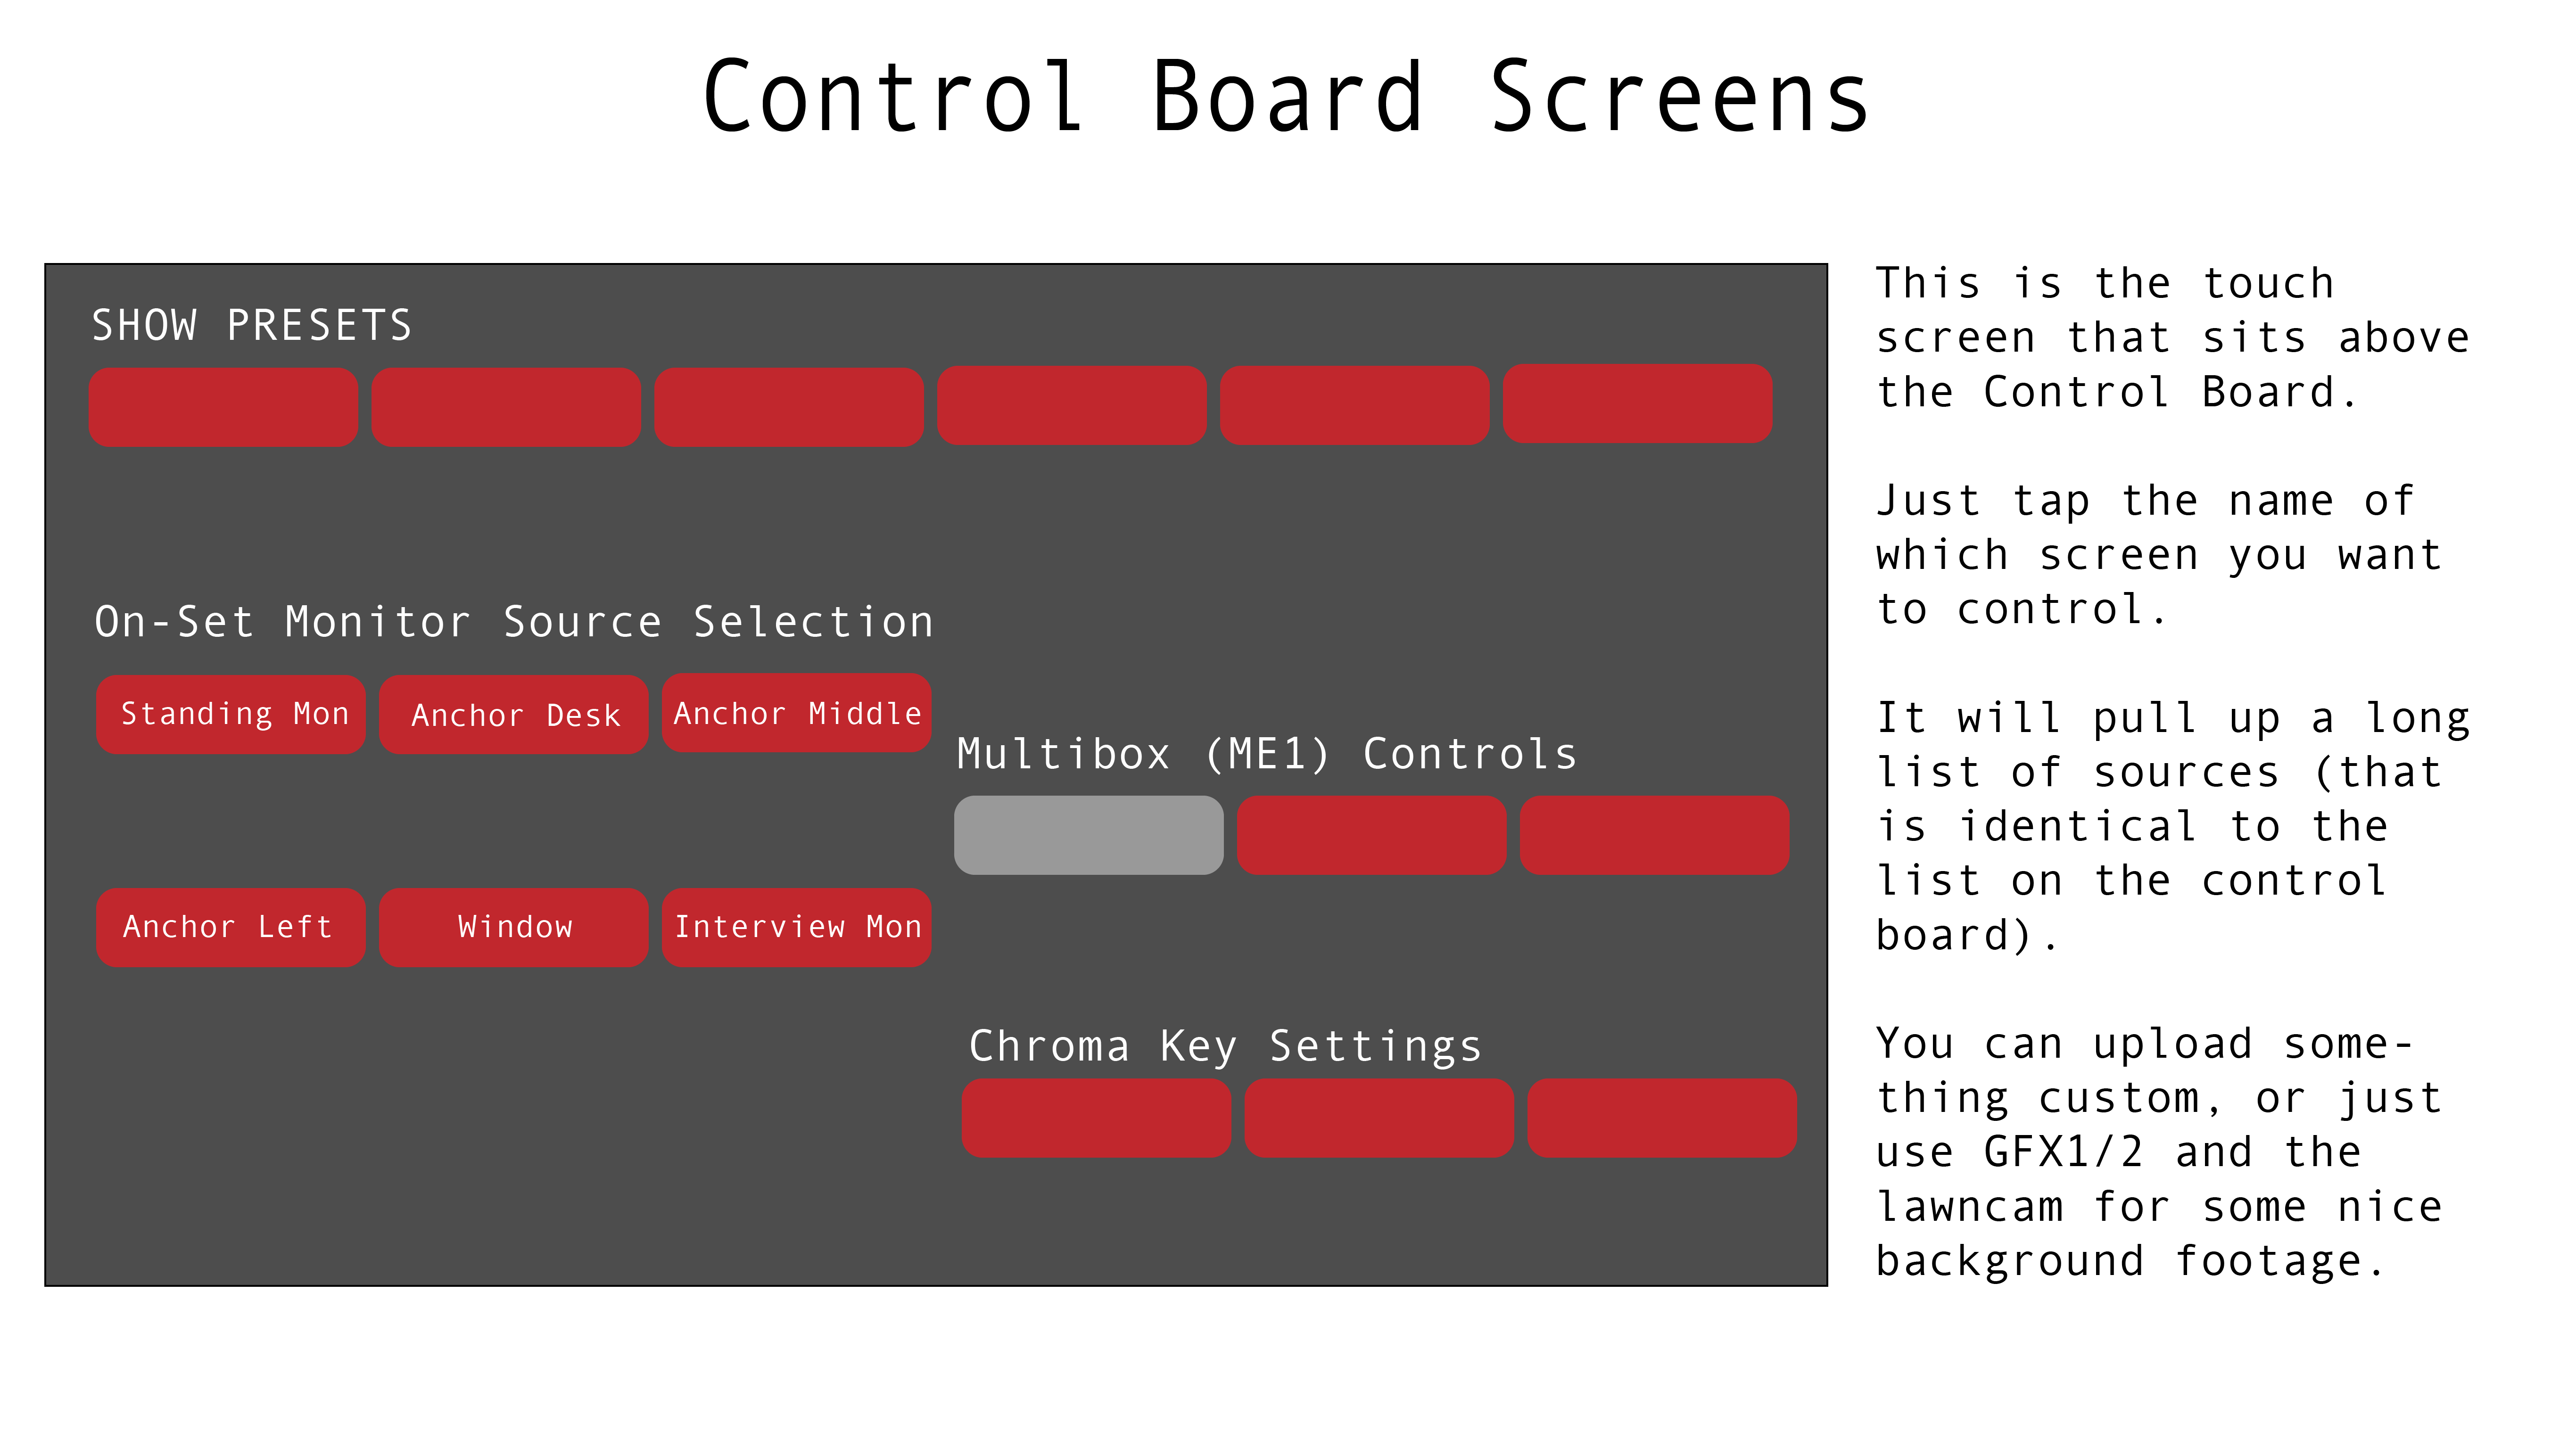Select the Interview Mon button
2576x1448 pixels.
pos(797,927)
